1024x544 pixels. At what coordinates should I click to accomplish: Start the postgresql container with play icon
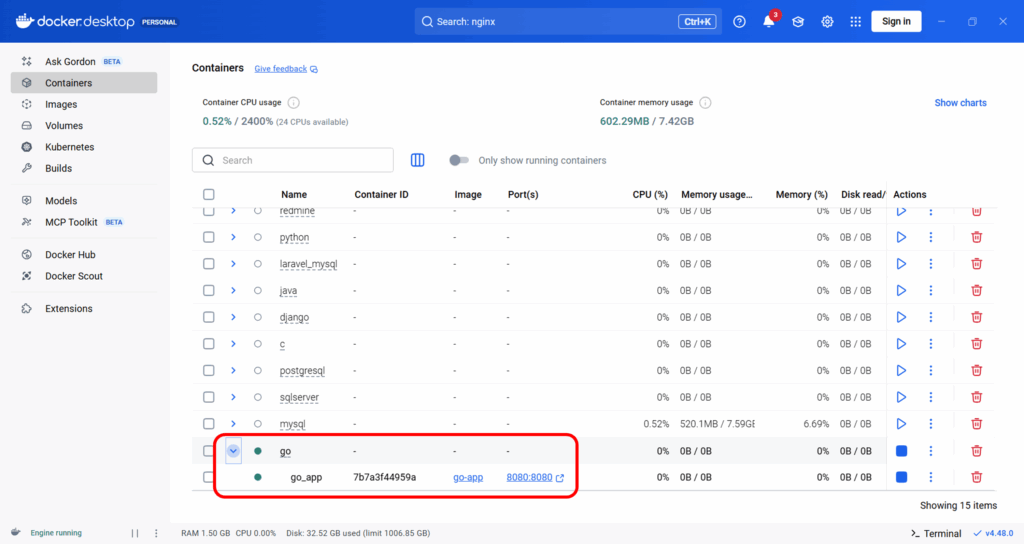tap(901, 371)
